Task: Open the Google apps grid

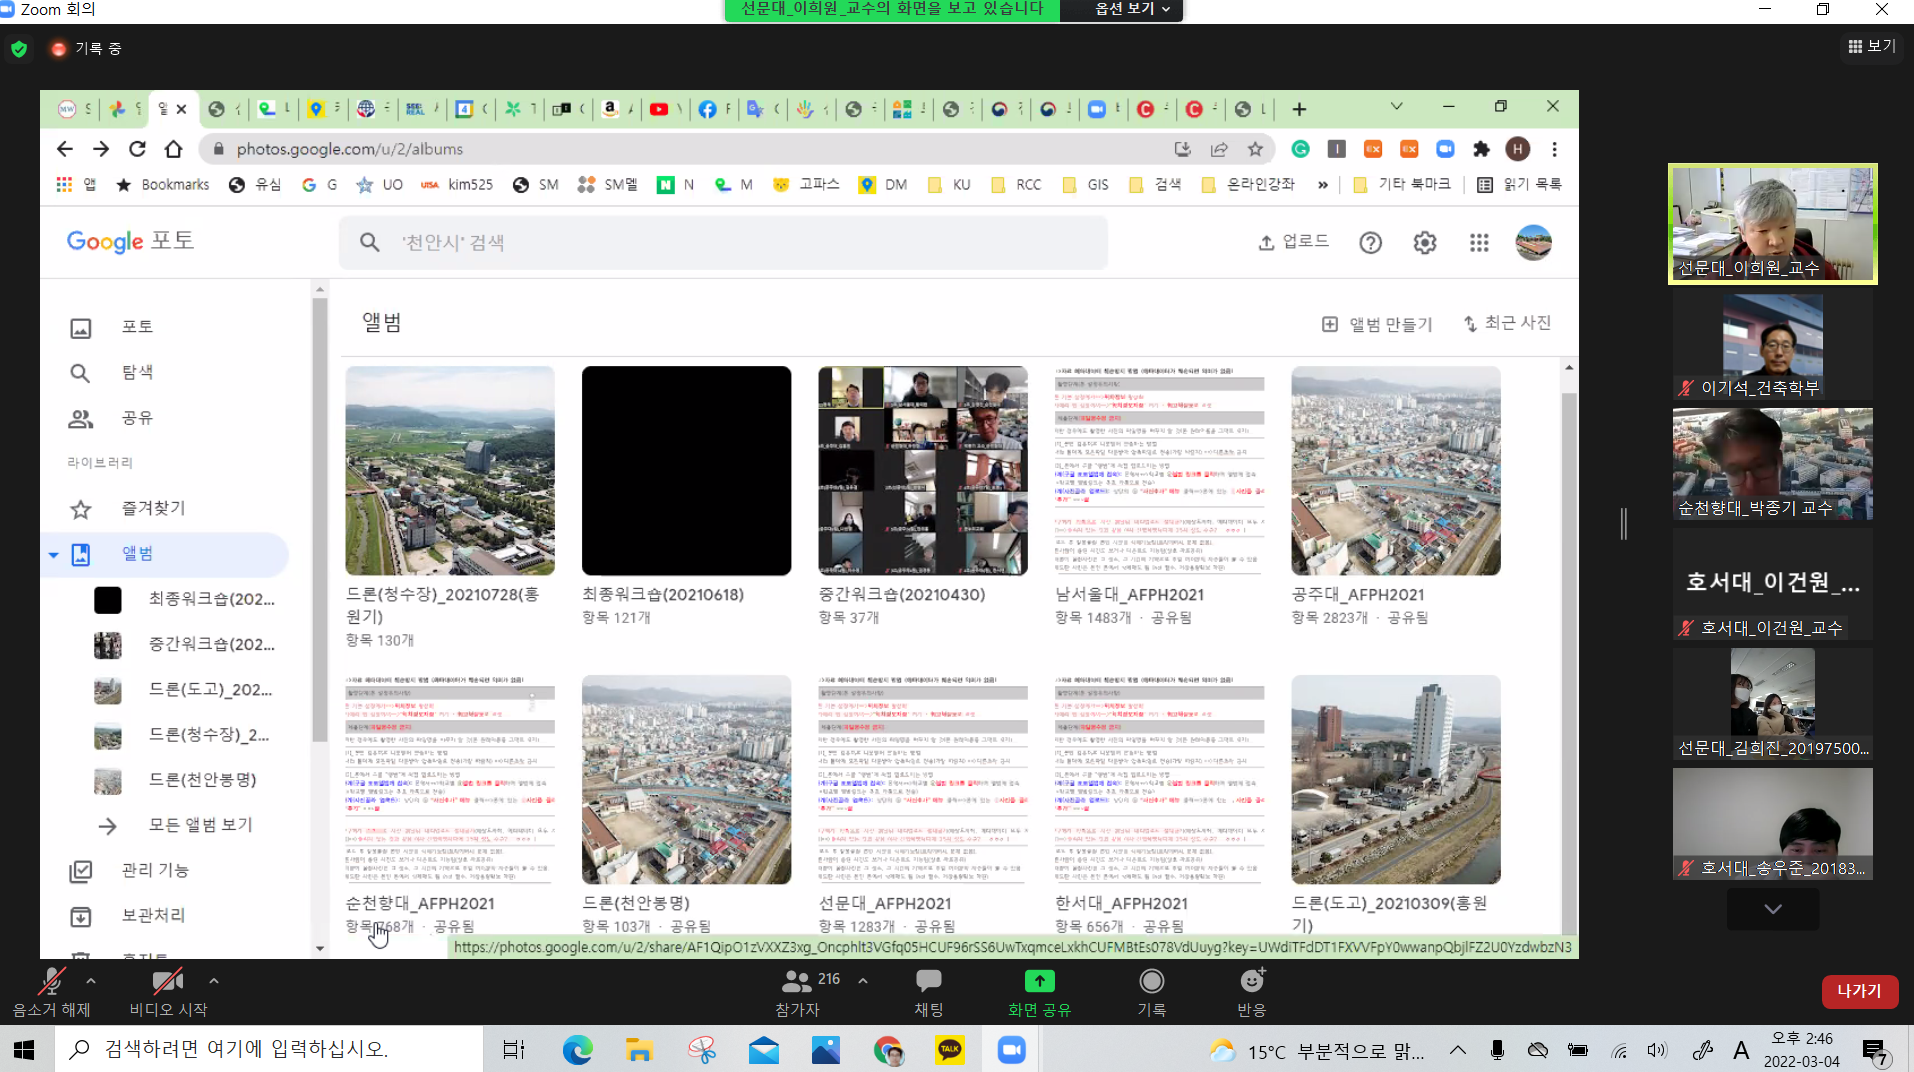Action: click(1479, 243)
